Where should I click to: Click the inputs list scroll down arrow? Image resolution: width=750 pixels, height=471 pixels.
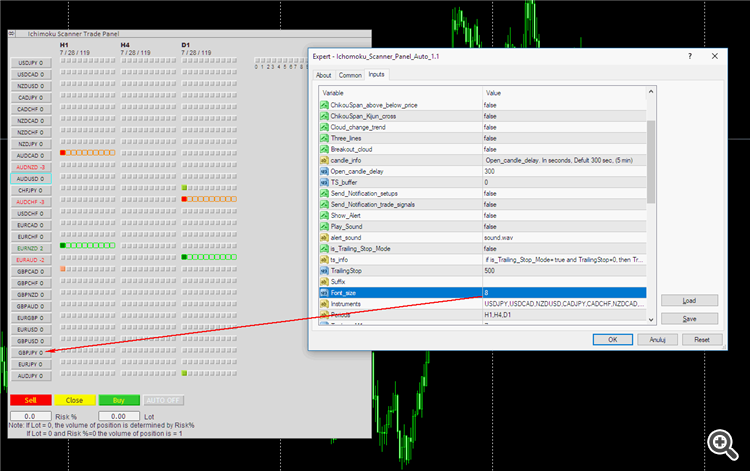click(651, 319)
